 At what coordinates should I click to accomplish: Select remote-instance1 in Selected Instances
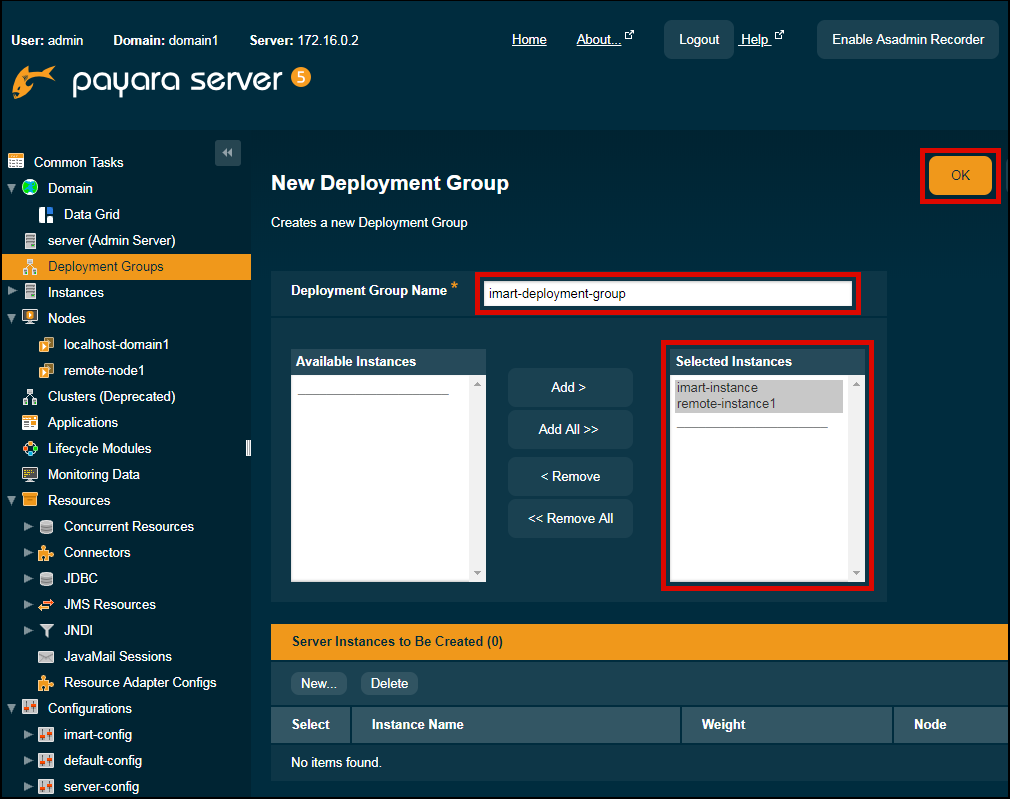pos(726,404)
